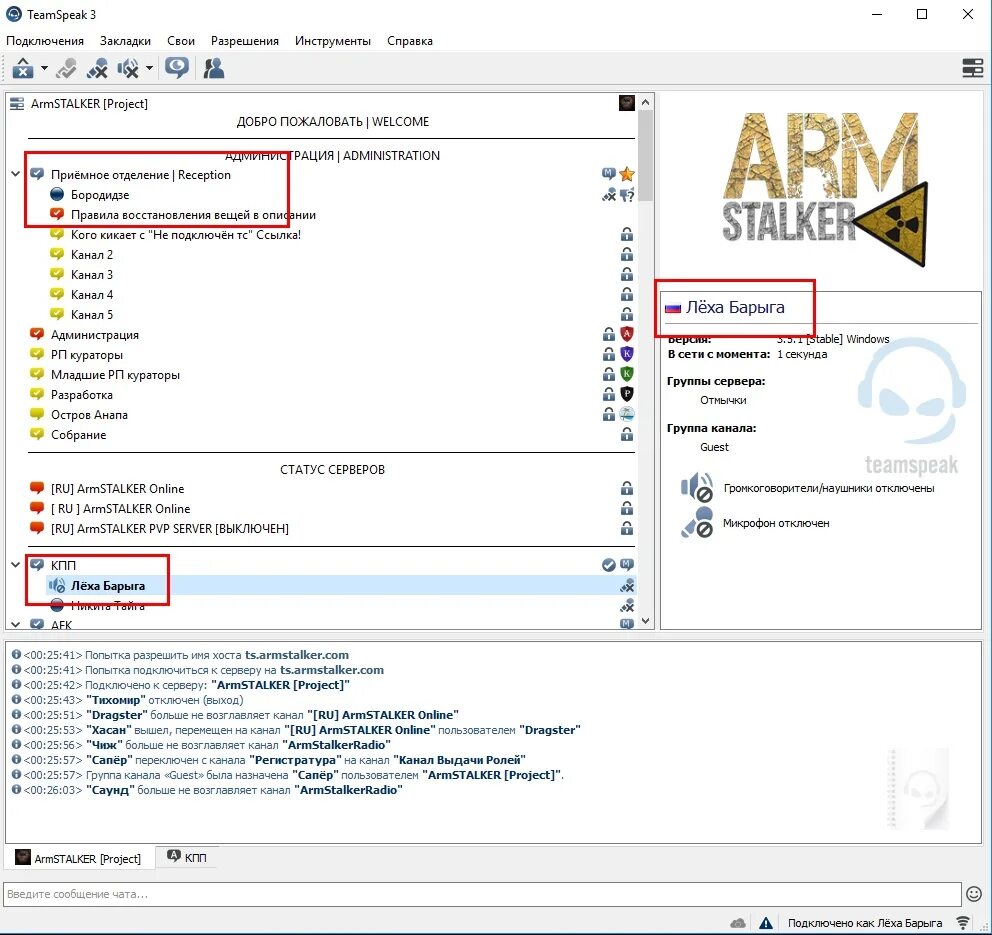This screenshot has height=935, width=992.
Task: Select the РП кураторы channel
Action: point(87,355)
